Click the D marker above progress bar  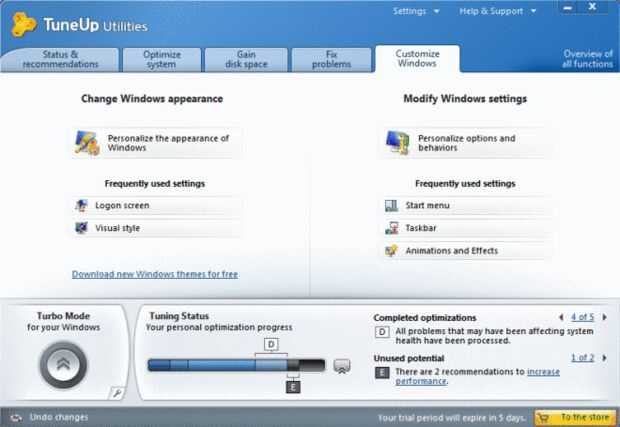coord(271,345)
